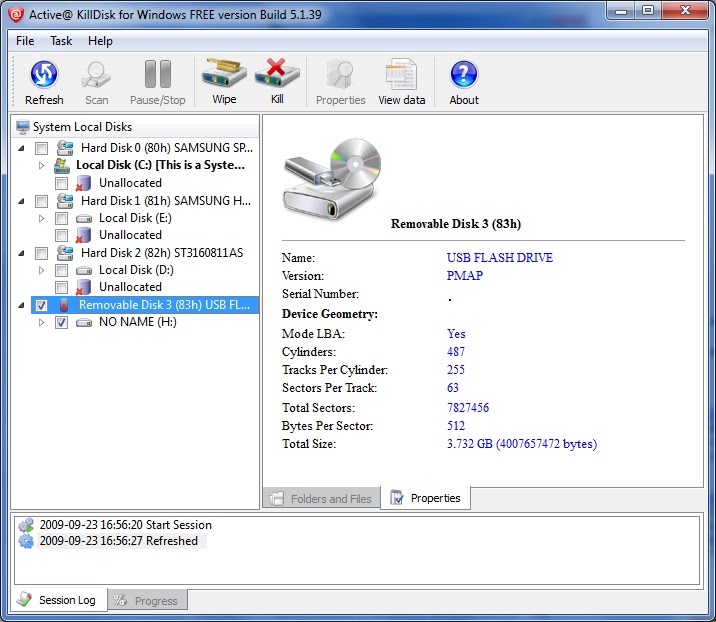Image resolution: width=716 pixels, height=622 pixels.
Task: Open the File menu
Action: coord(25,41)
